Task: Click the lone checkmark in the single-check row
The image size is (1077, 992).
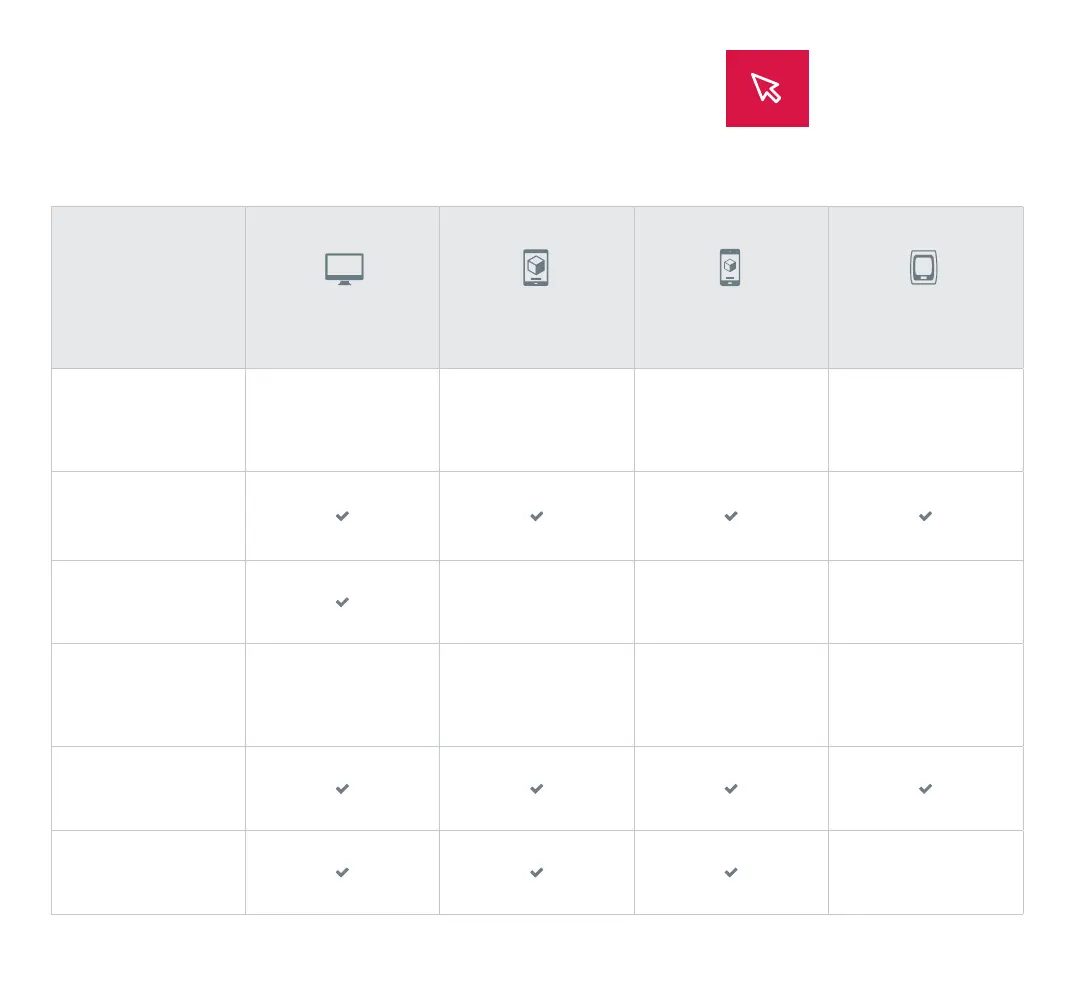Action: click(x=342, y=602)
